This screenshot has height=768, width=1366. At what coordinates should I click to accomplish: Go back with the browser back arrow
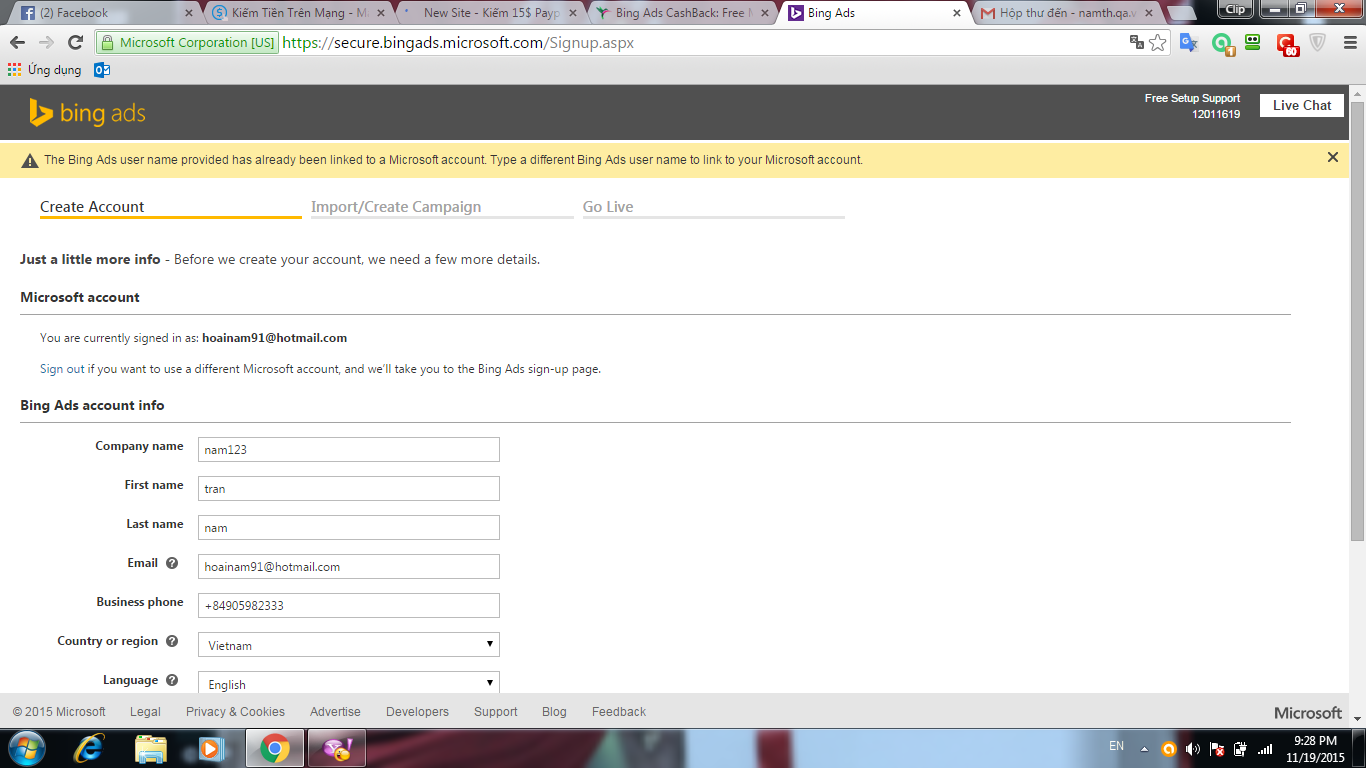(17, 43)
